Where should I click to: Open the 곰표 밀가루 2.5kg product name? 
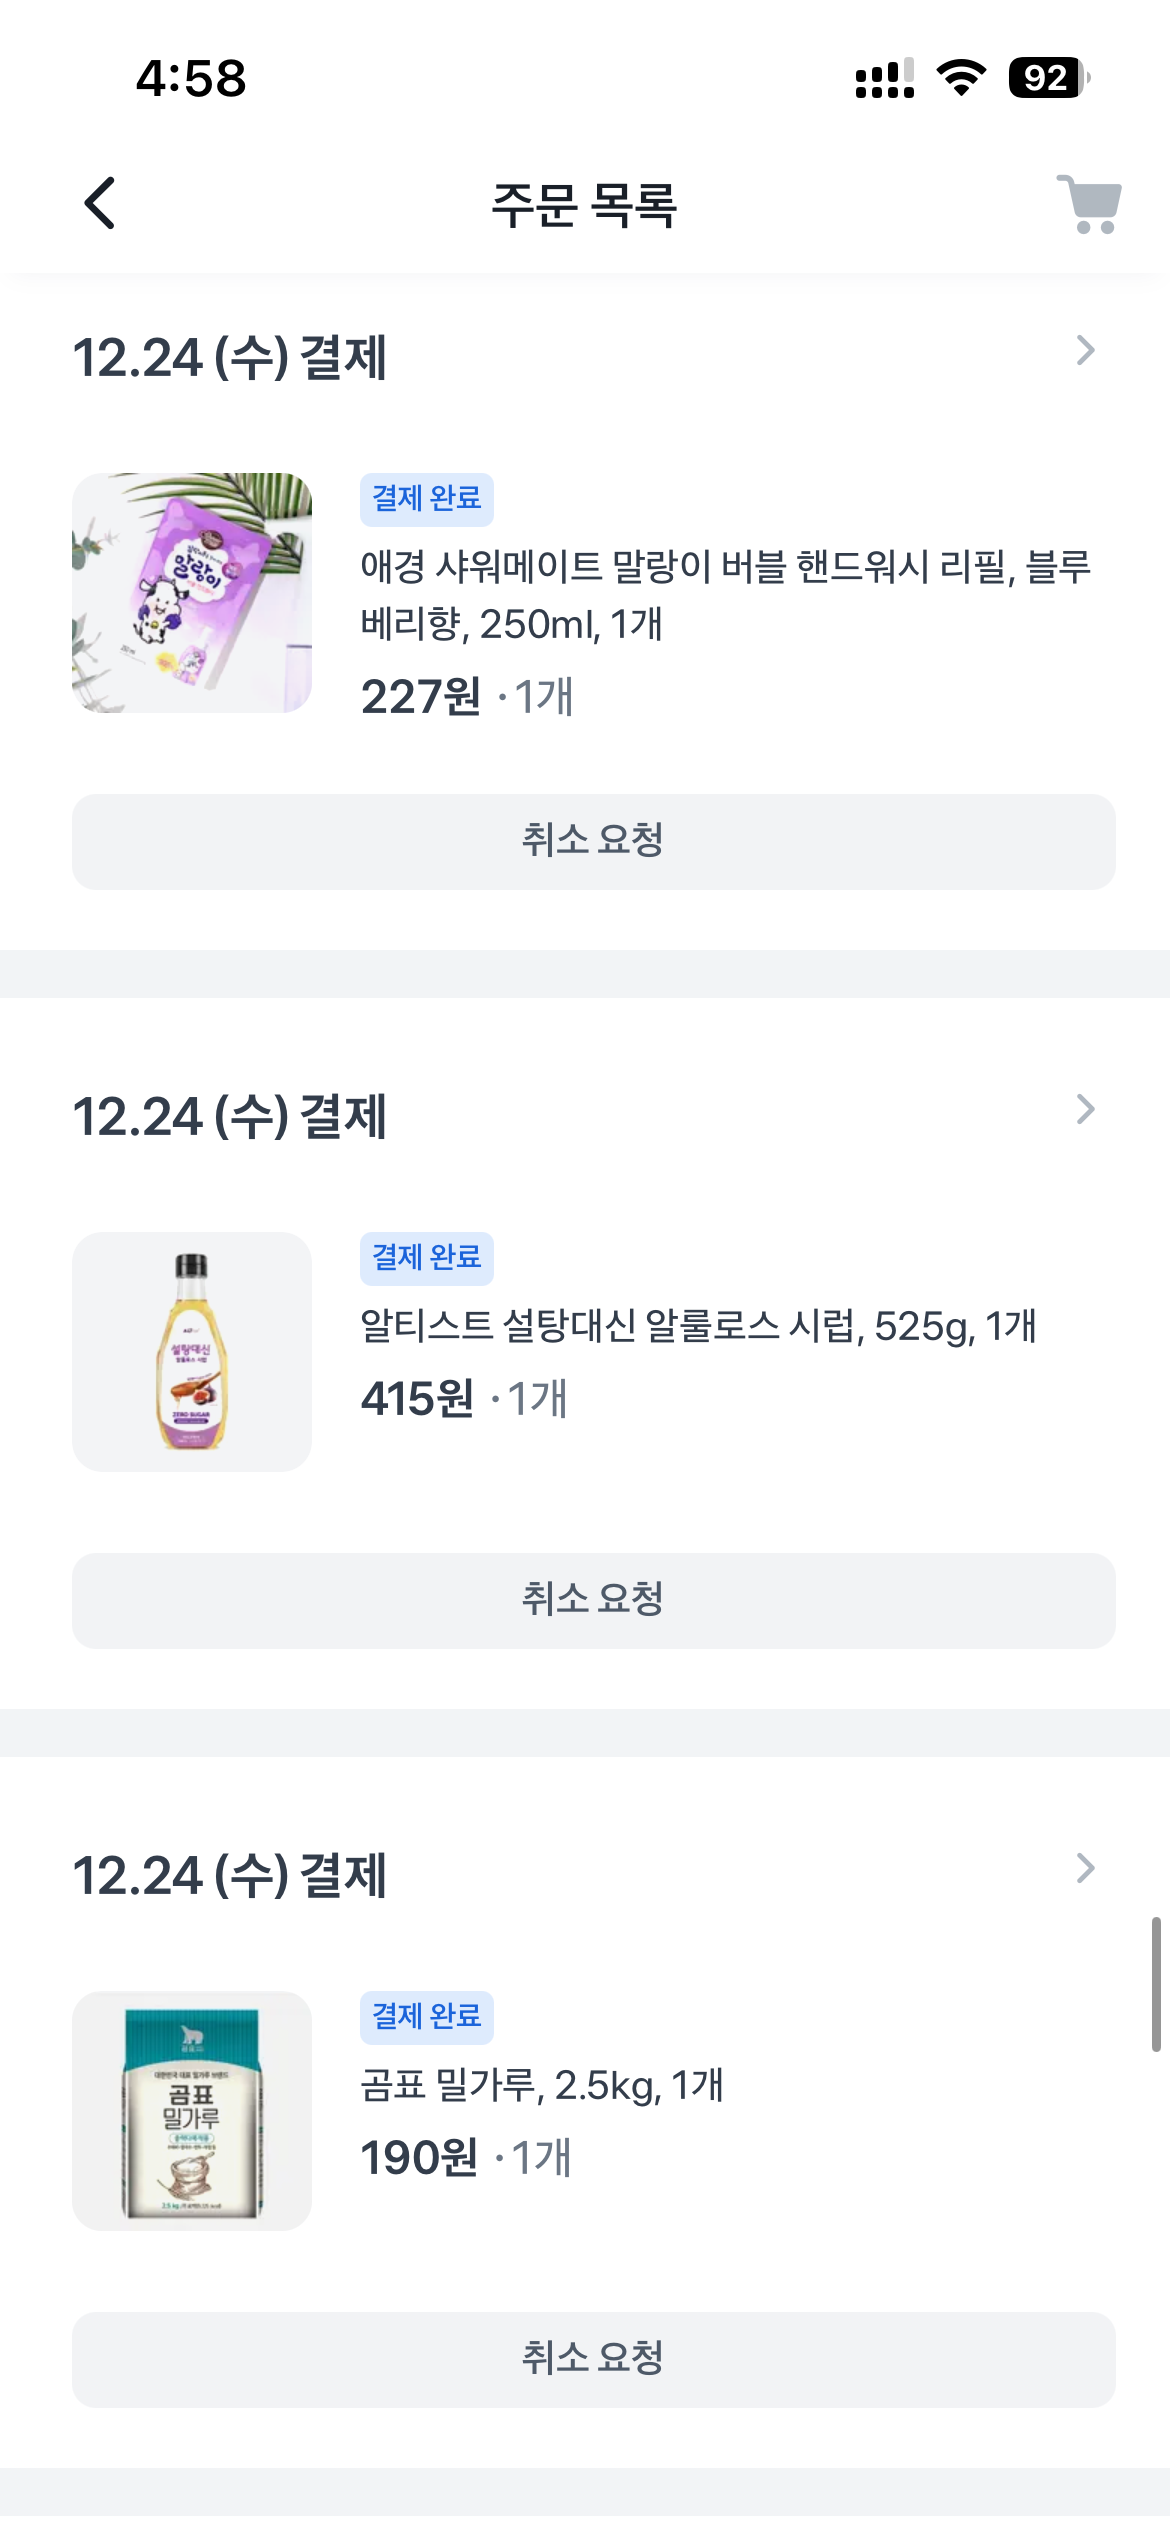point(541,2086)
